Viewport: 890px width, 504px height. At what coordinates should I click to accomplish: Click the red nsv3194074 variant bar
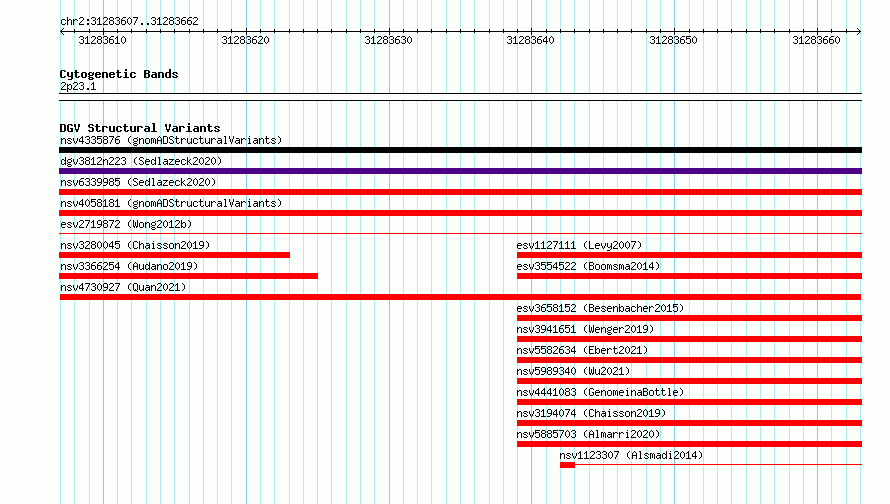point(689,423)
